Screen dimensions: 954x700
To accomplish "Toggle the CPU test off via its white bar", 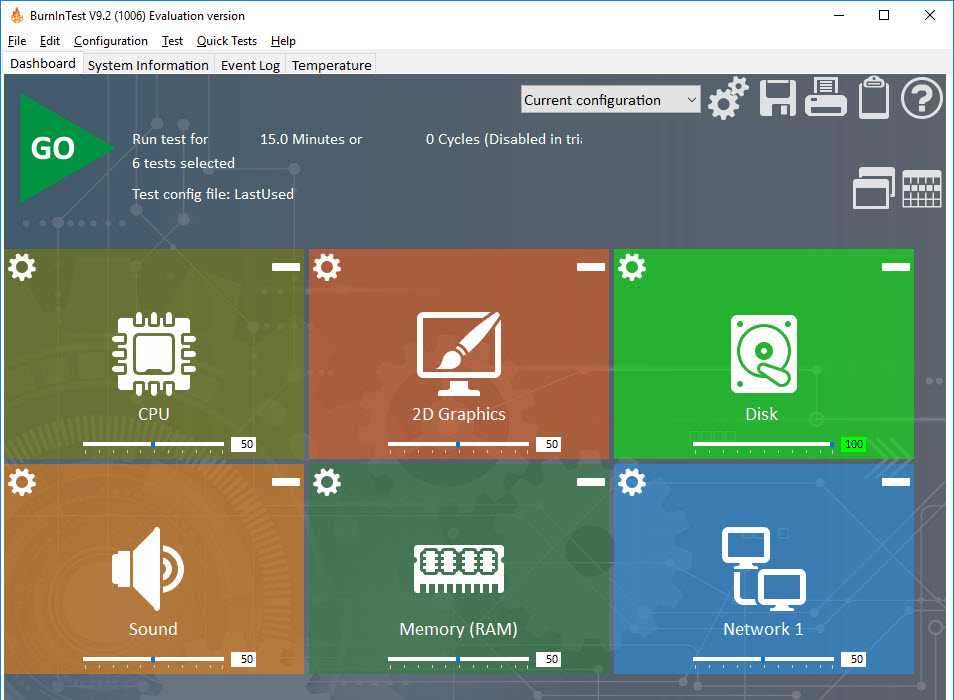I will pyautogui.click(x=285, y=267).
